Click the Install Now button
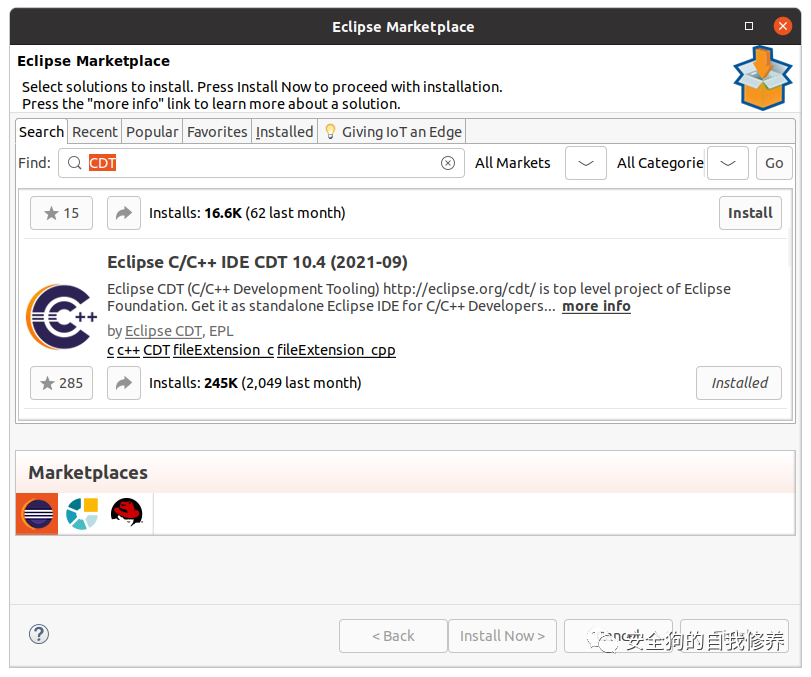Image resolution: width=811 pixels, height=677 pixels. point(502,636)
